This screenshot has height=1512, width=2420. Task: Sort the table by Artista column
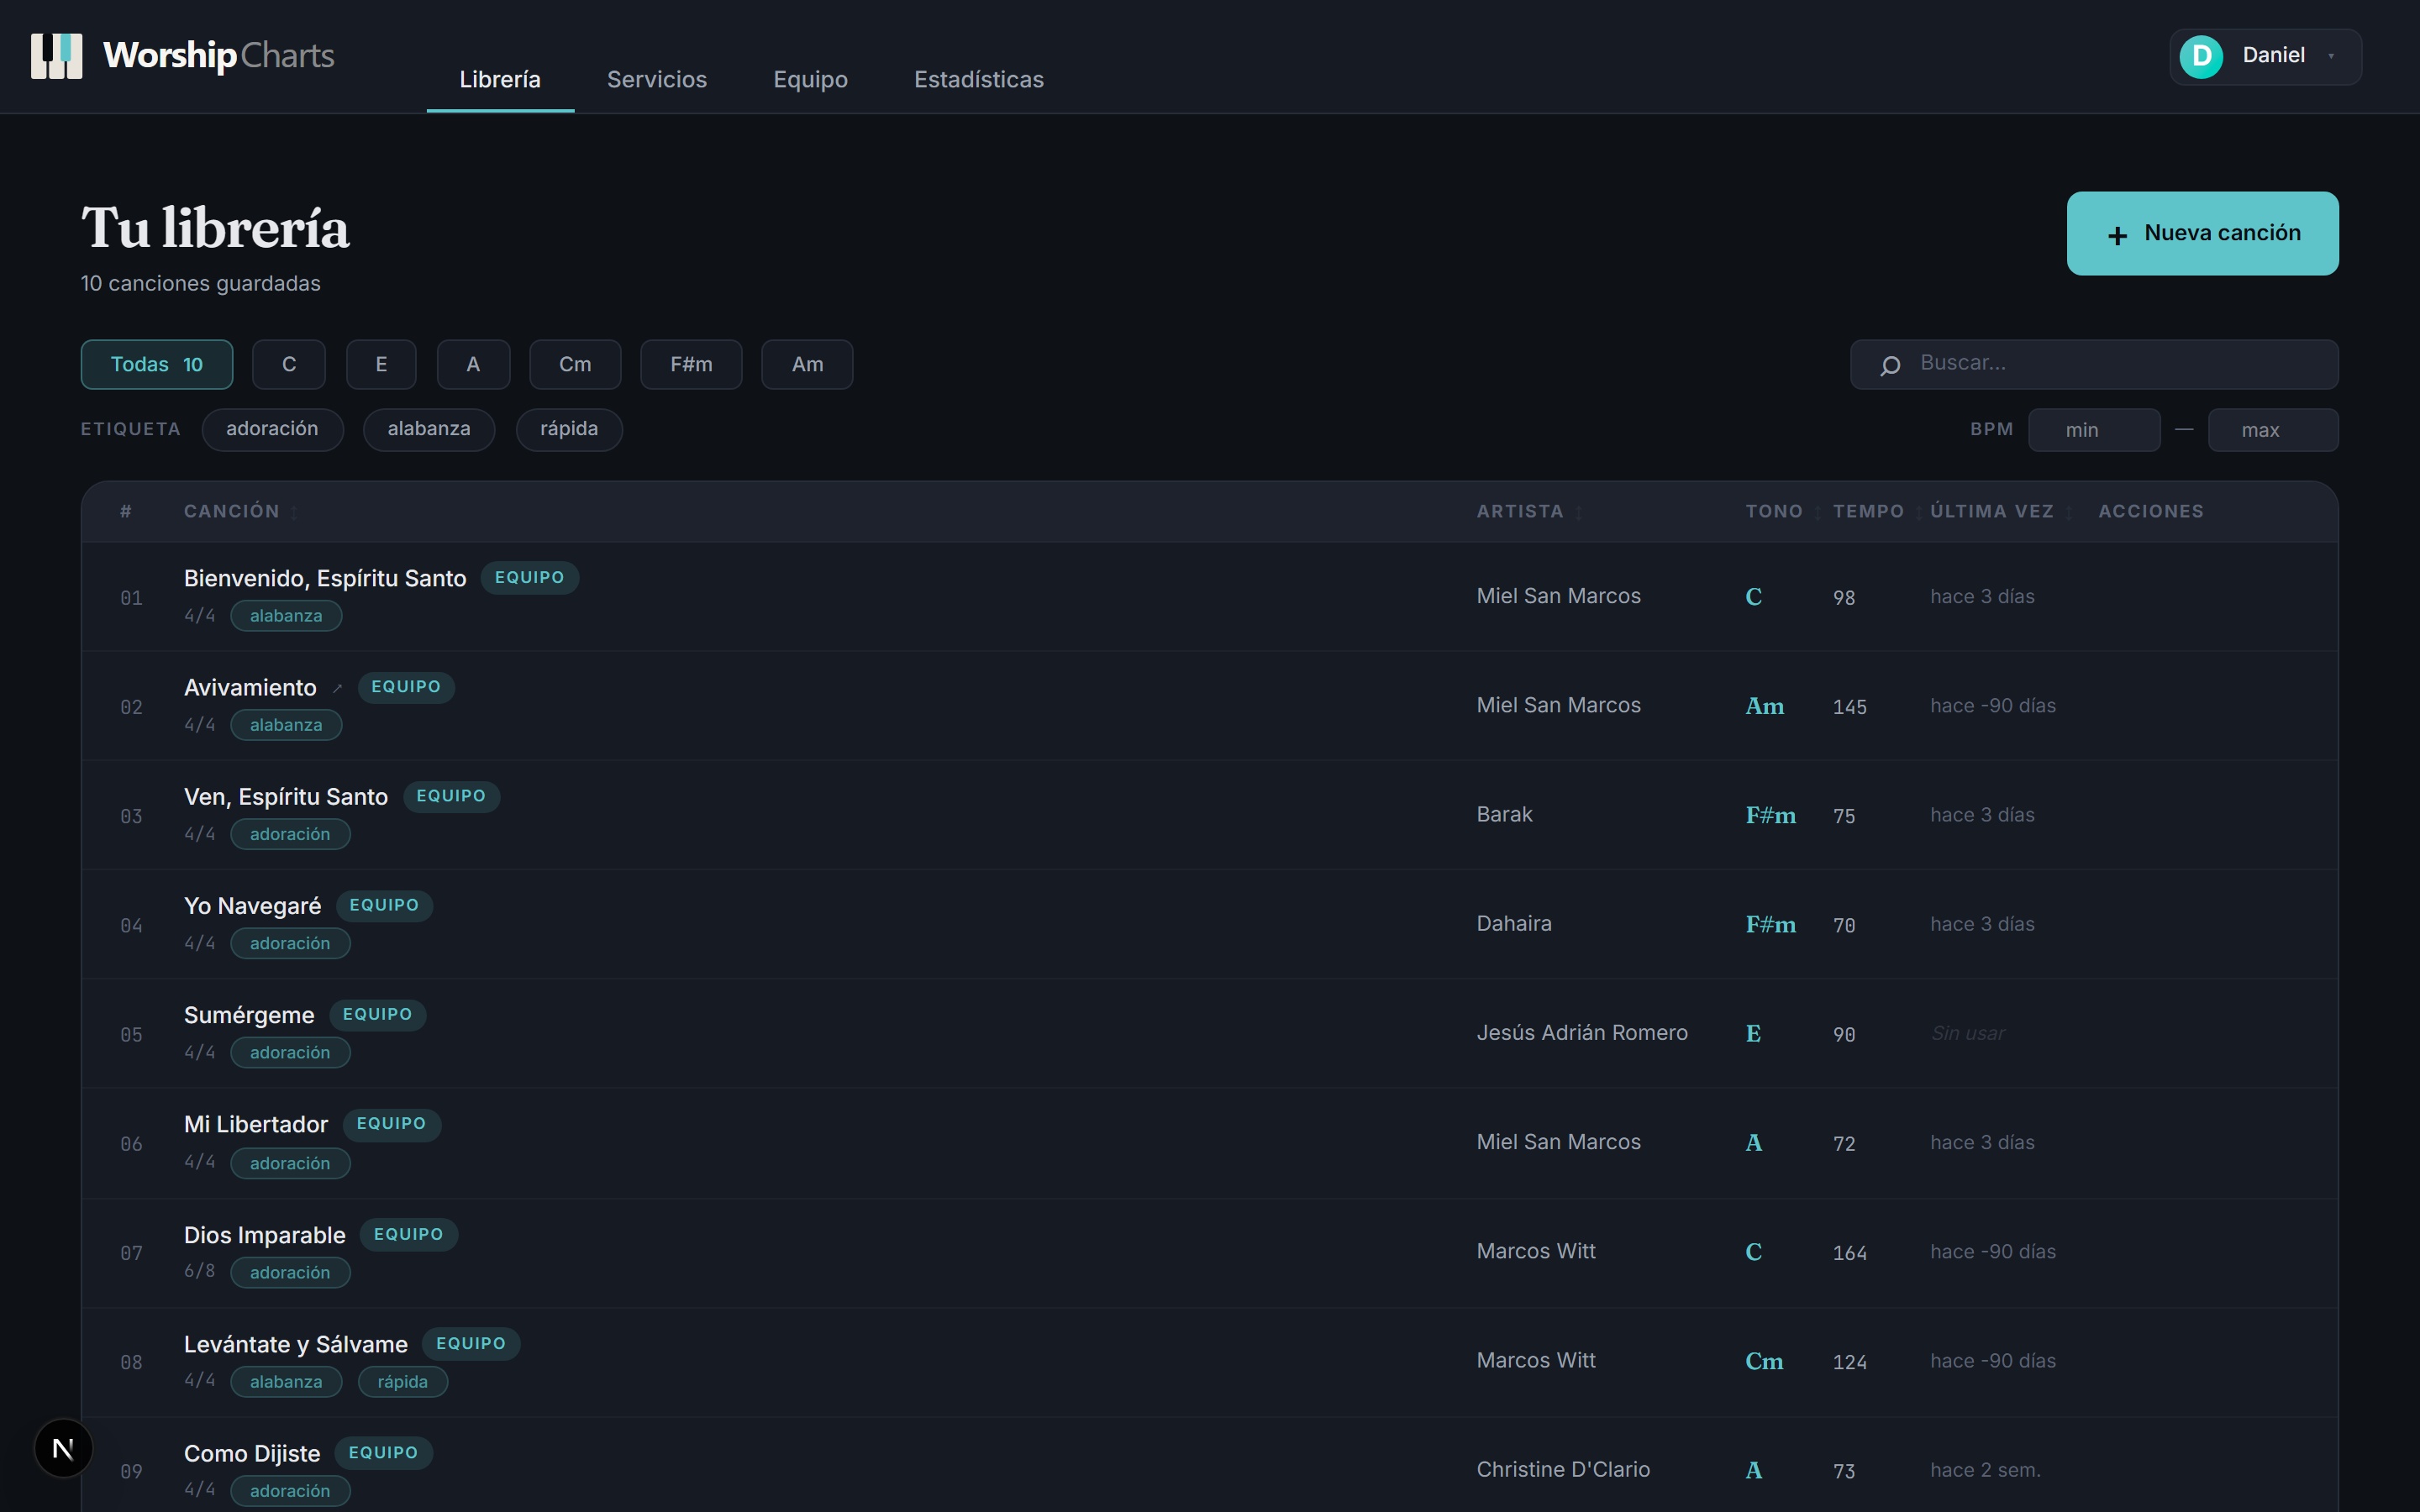pos(1530,512)
